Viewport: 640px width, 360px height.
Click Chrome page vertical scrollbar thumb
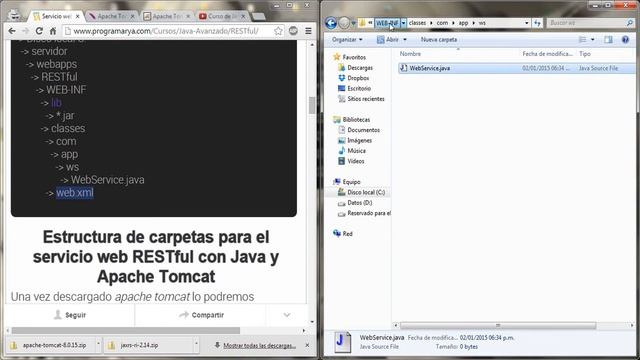312,105
